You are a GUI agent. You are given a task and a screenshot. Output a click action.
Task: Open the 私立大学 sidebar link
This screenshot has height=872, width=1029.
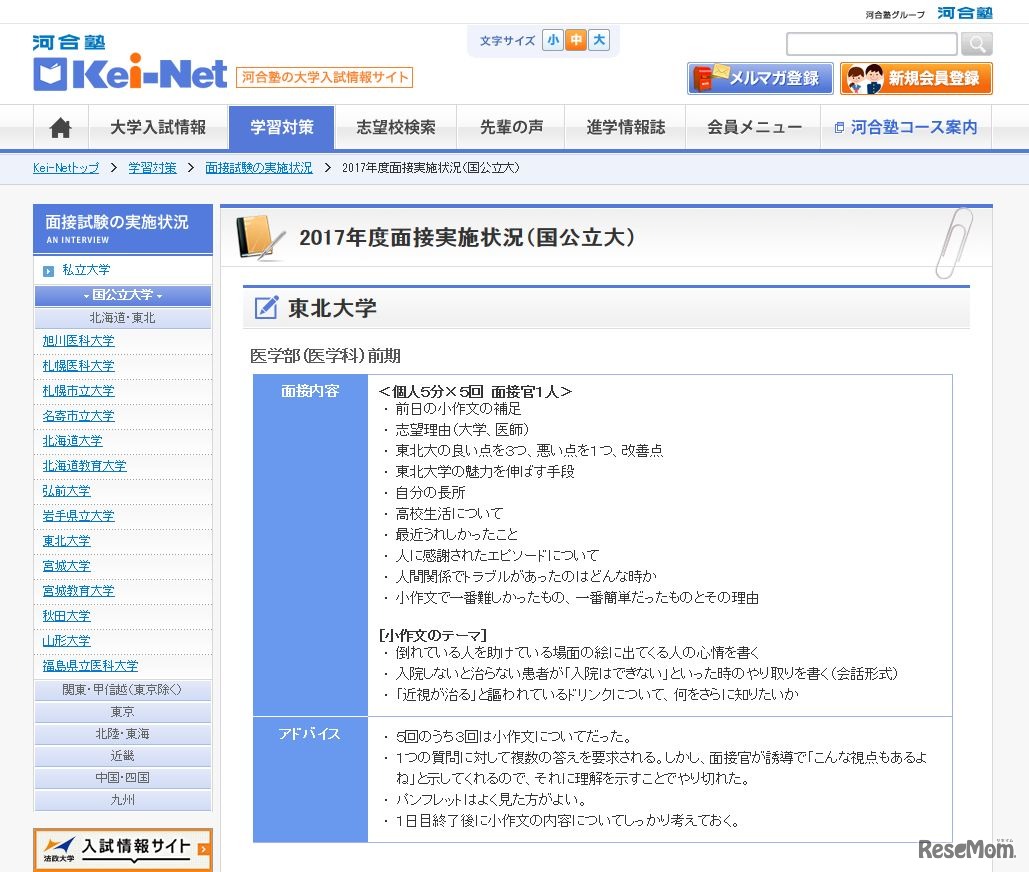[86, 270]
